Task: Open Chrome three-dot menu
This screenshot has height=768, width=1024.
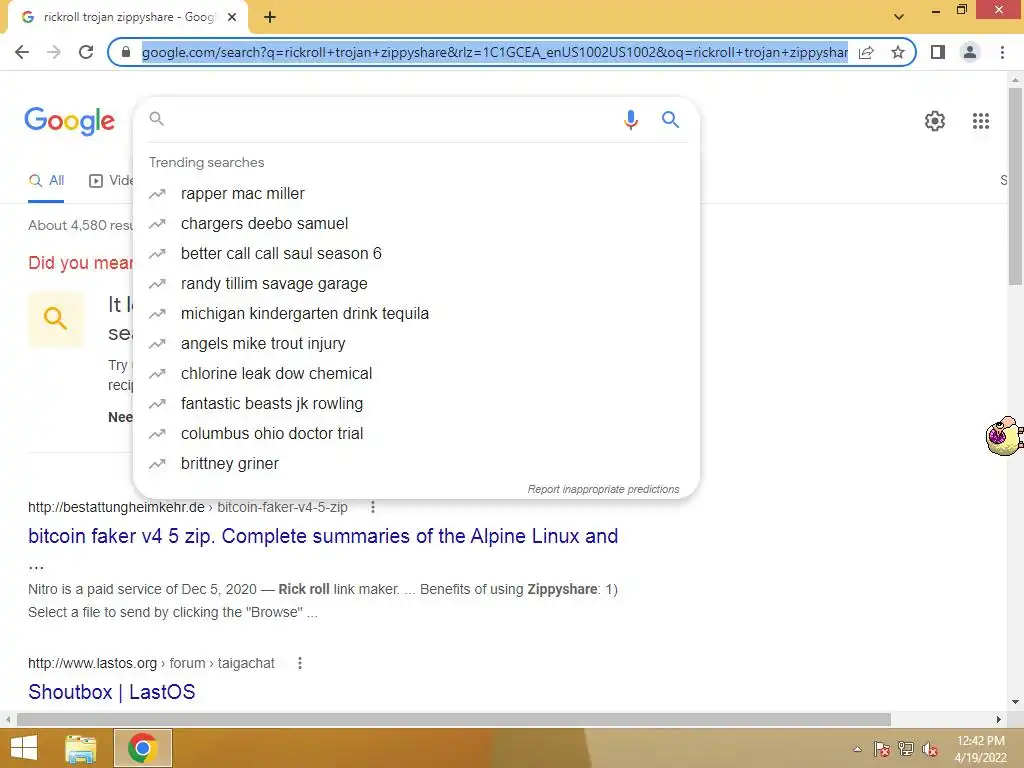Action: 1002,52
